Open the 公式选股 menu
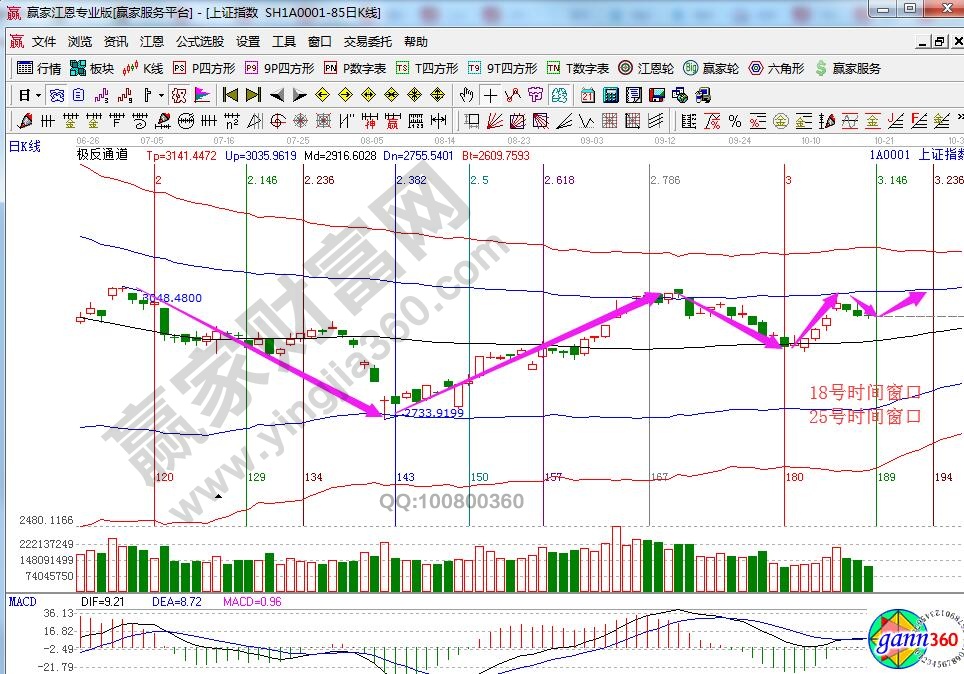Image resolution: width=964 pixels, height=674 pixels. [200, 41]
